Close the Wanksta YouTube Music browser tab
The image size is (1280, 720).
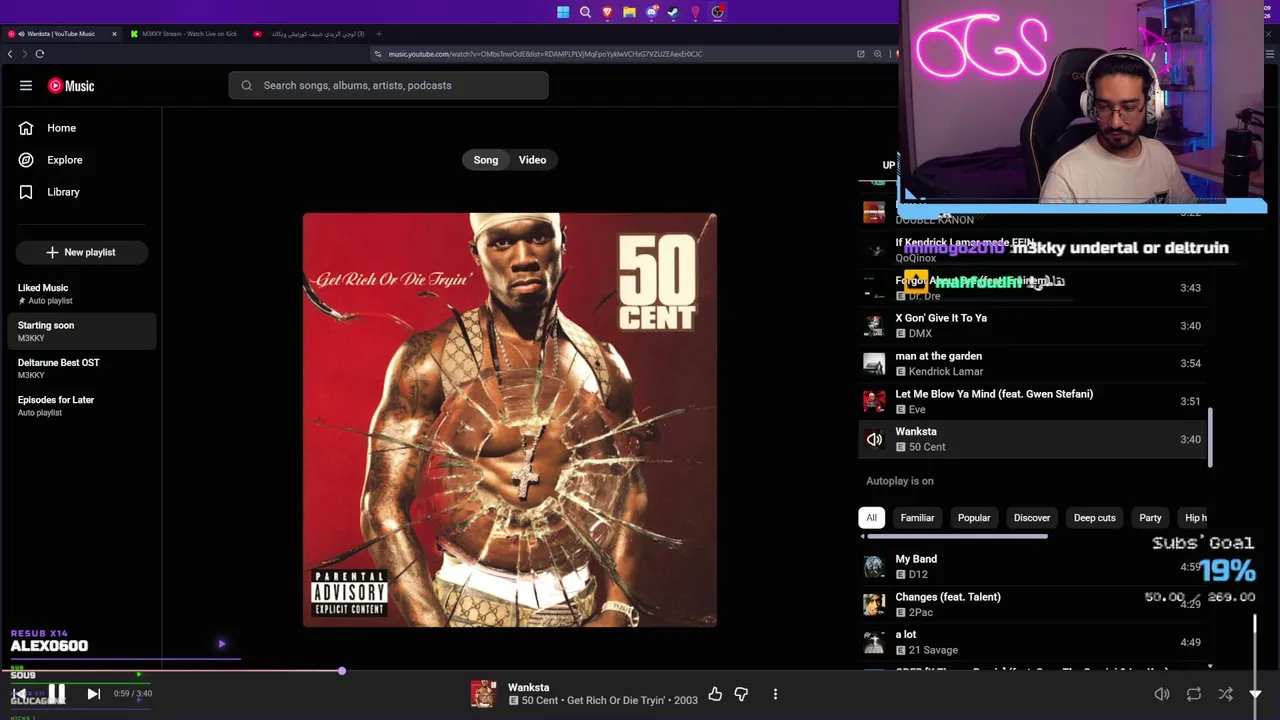tap(114, 34)
